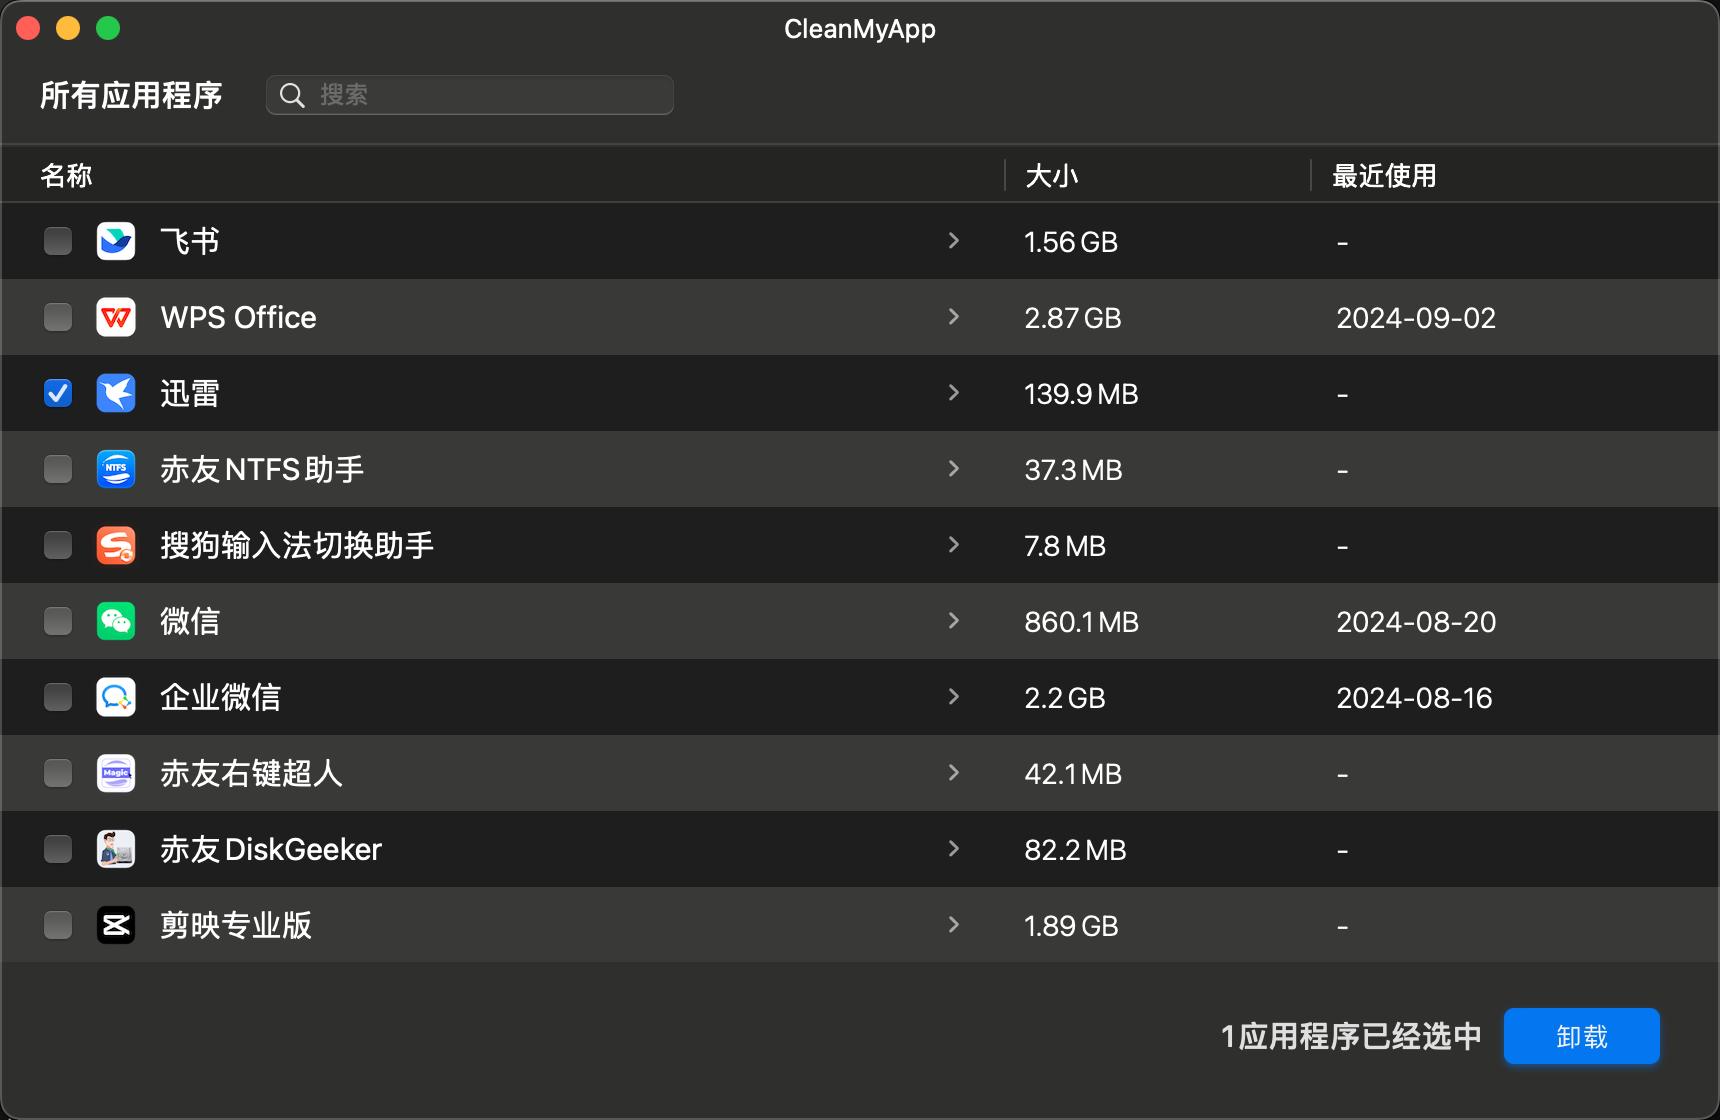The width and height of the screenshot is (1720, 1120).
Task: Check the 飞书 checkbox
Action: click(58, 241)
